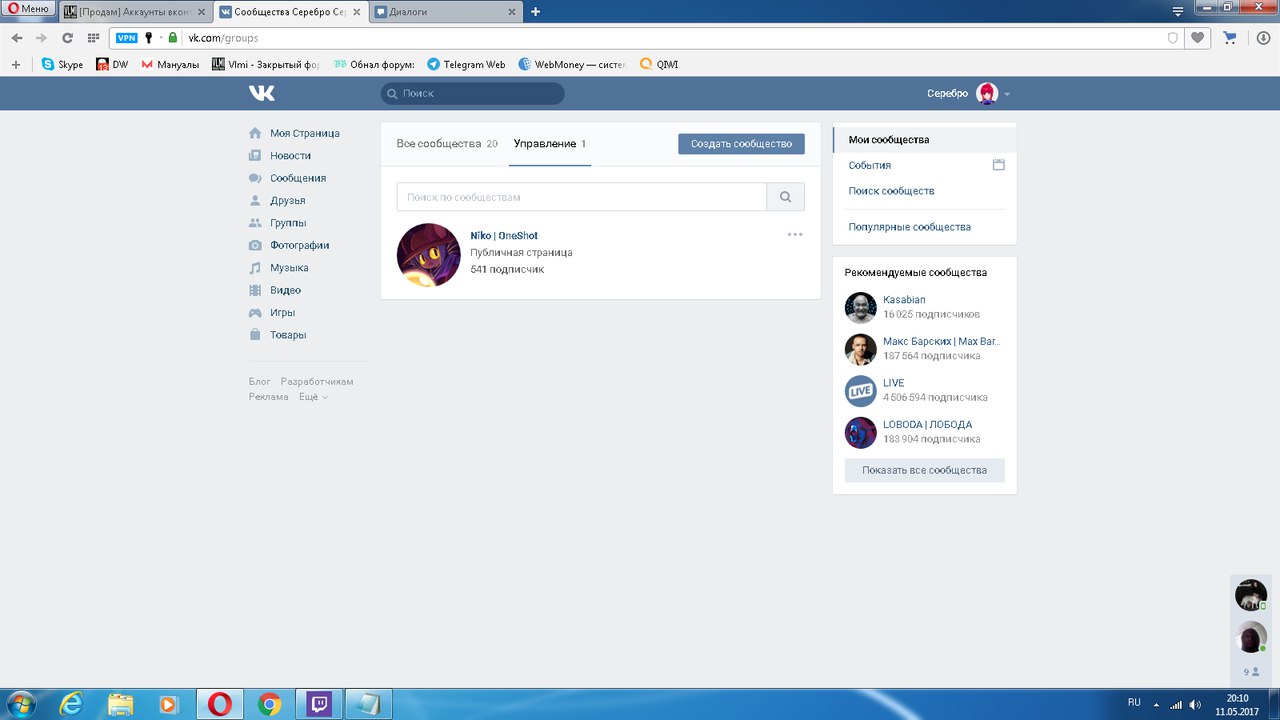Open Music in left sidebar
The image size is (1280, 720).
288,268
